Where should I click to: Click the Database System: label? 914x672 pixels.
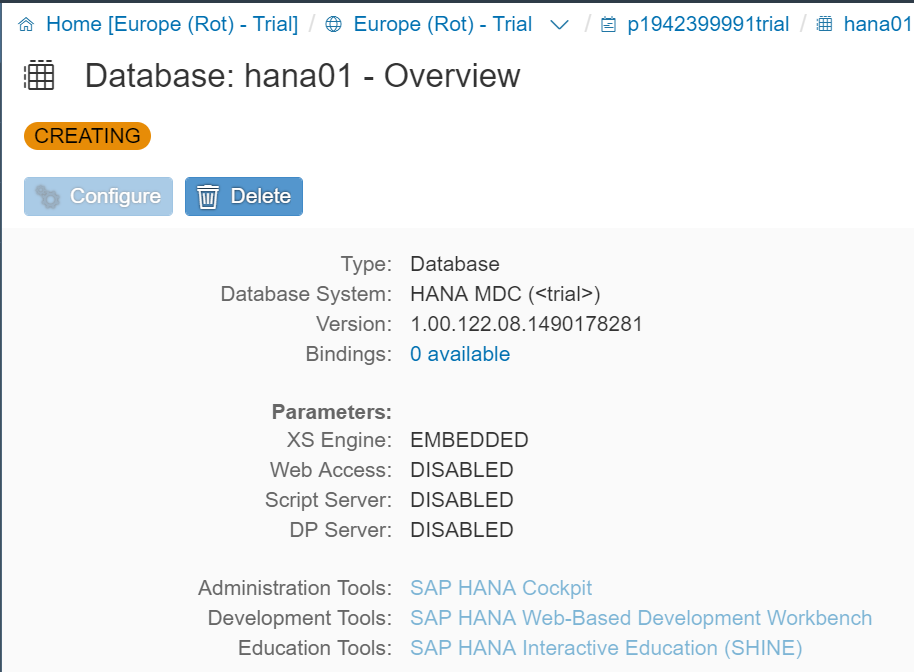pyautogui.click(x=306, y=294)
